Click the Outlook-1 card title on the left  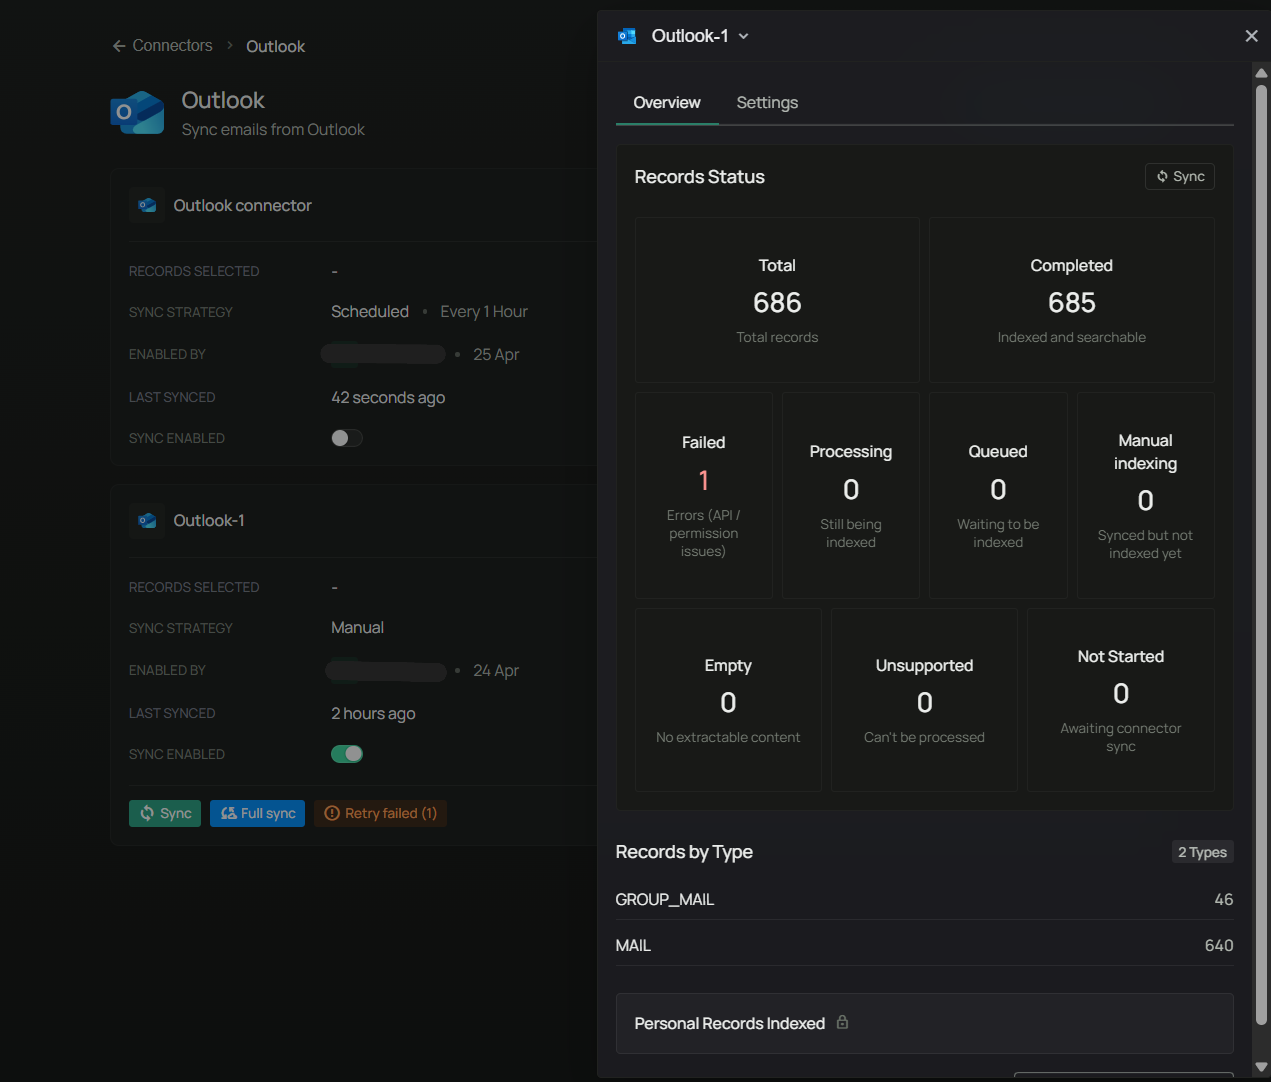(209, 520)
